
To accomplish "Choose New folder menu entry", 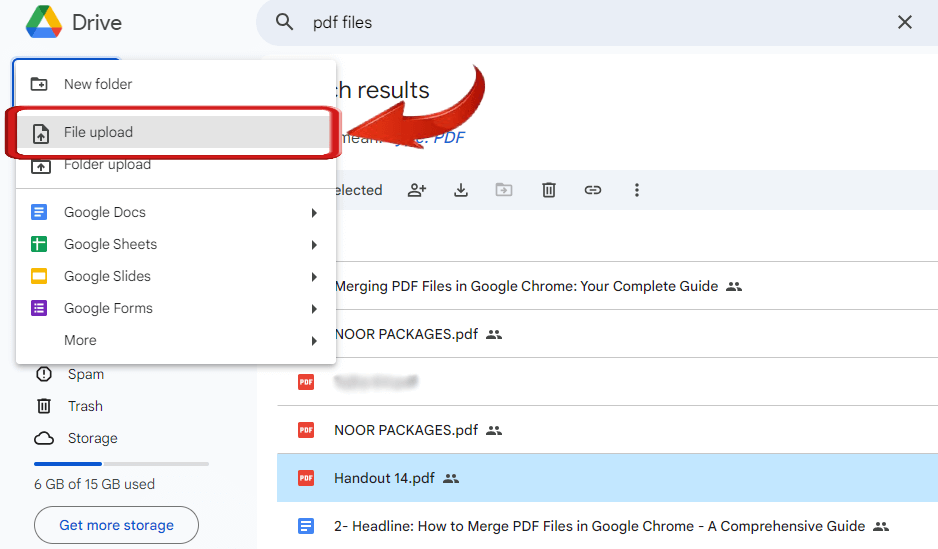I will pyautogui.click(x=98, y=84).
